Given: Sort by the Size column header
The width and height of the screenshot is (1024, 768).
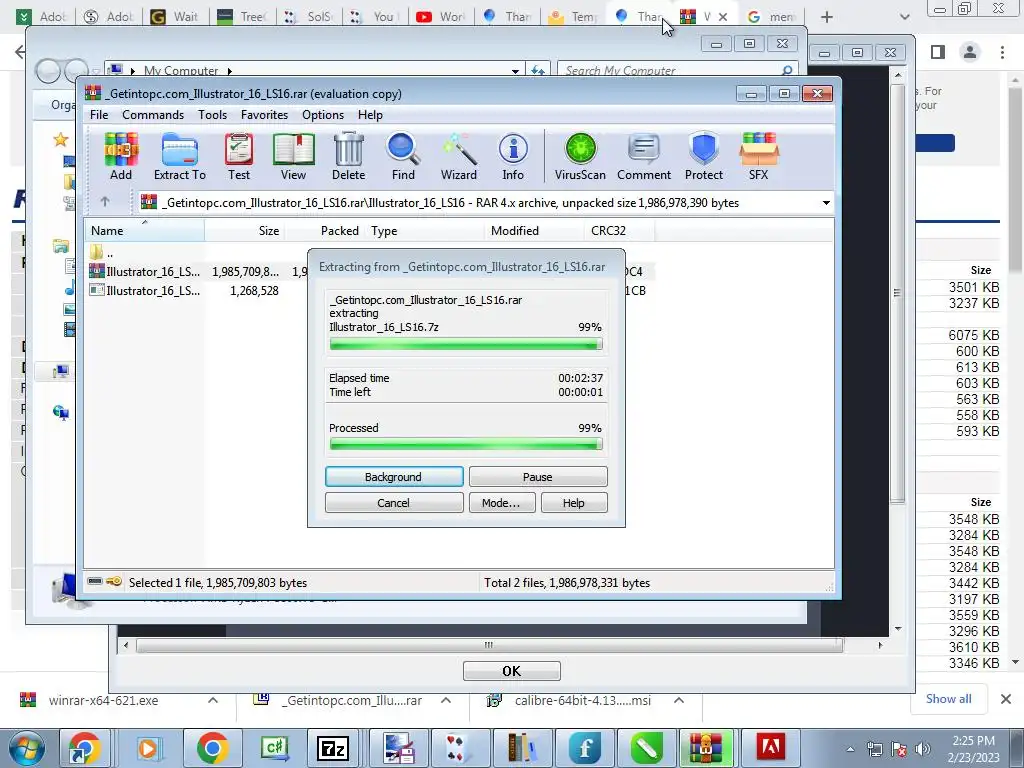Looking at the screenshot, I should 244,231.
